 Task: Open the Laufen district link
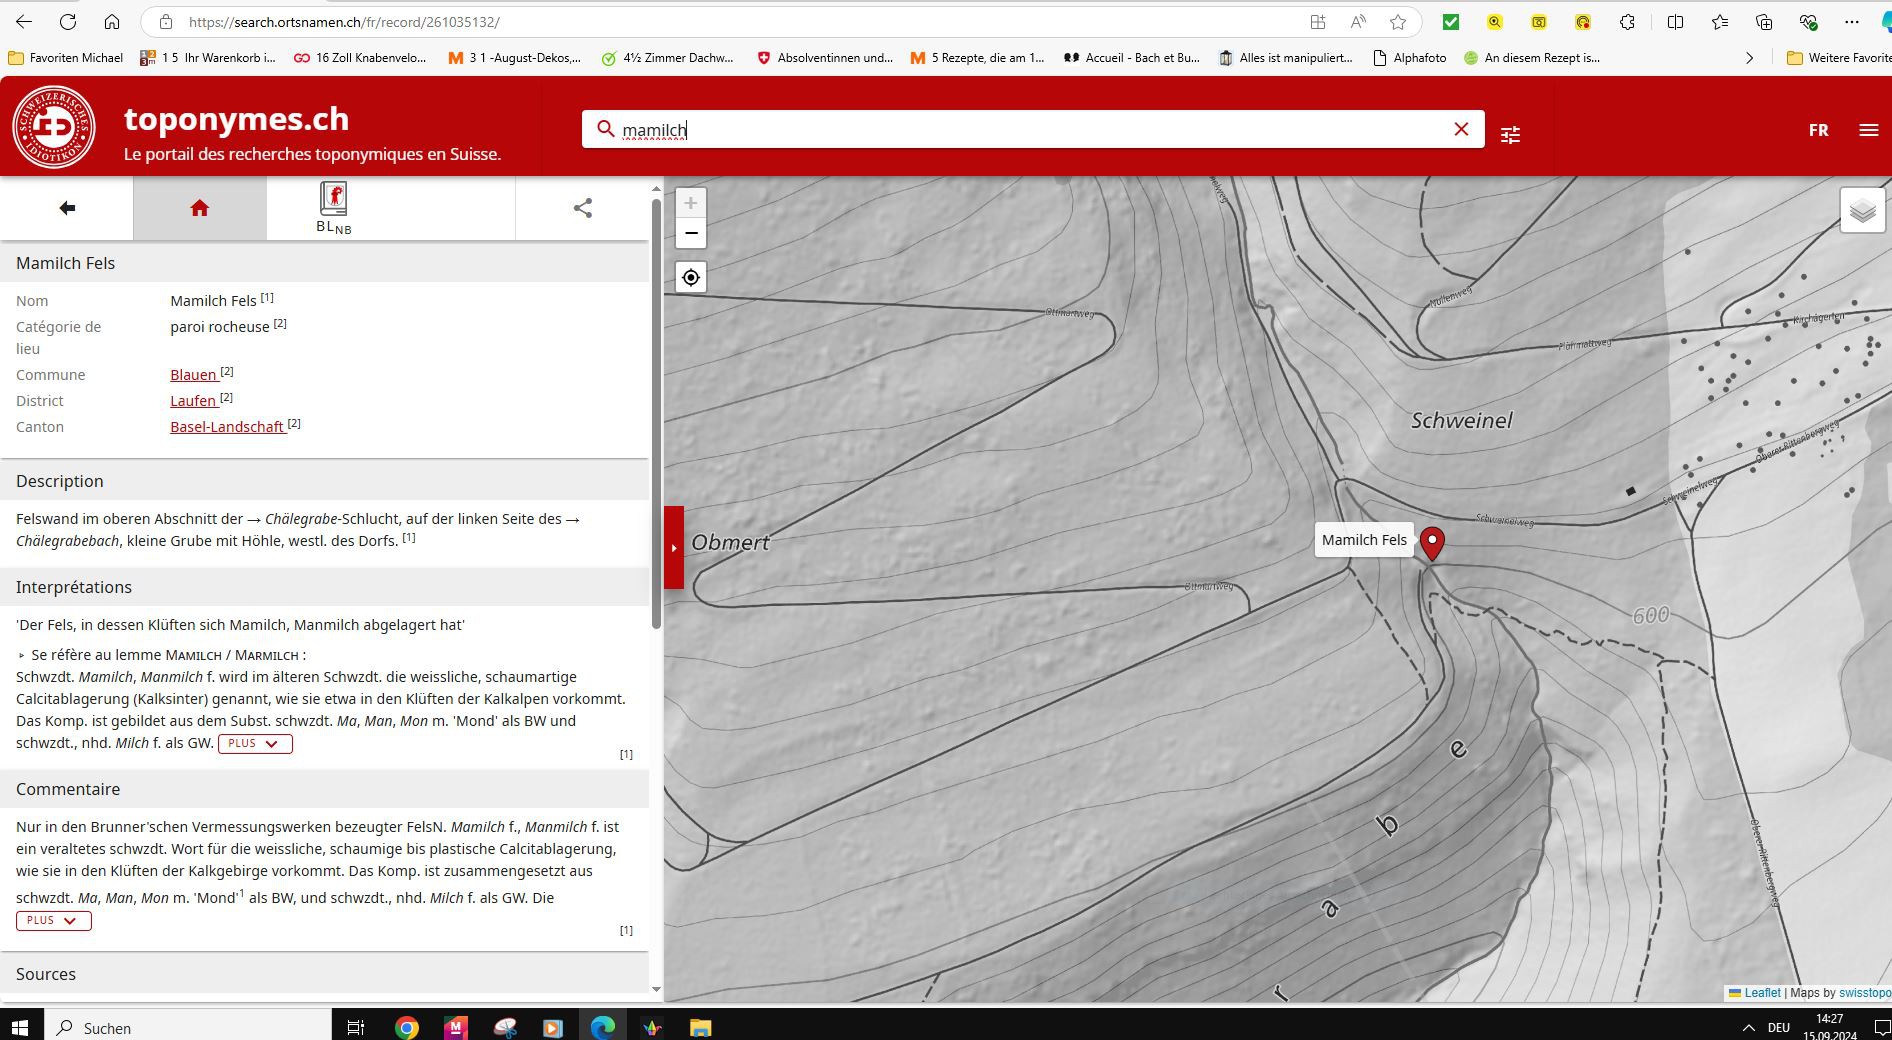point(193,400)
